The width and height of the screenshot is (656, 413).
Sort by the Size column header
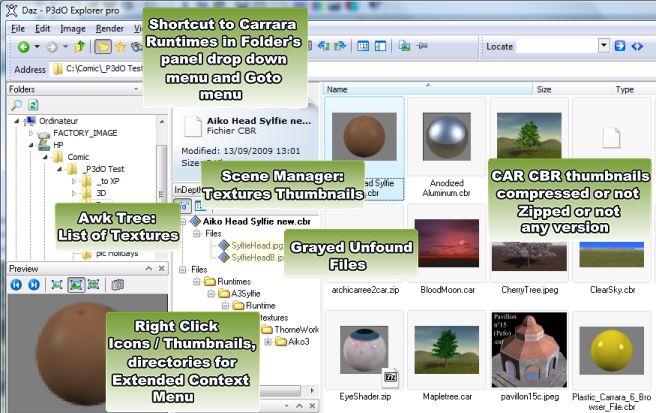pyautogui.click(x=572, y=89)
